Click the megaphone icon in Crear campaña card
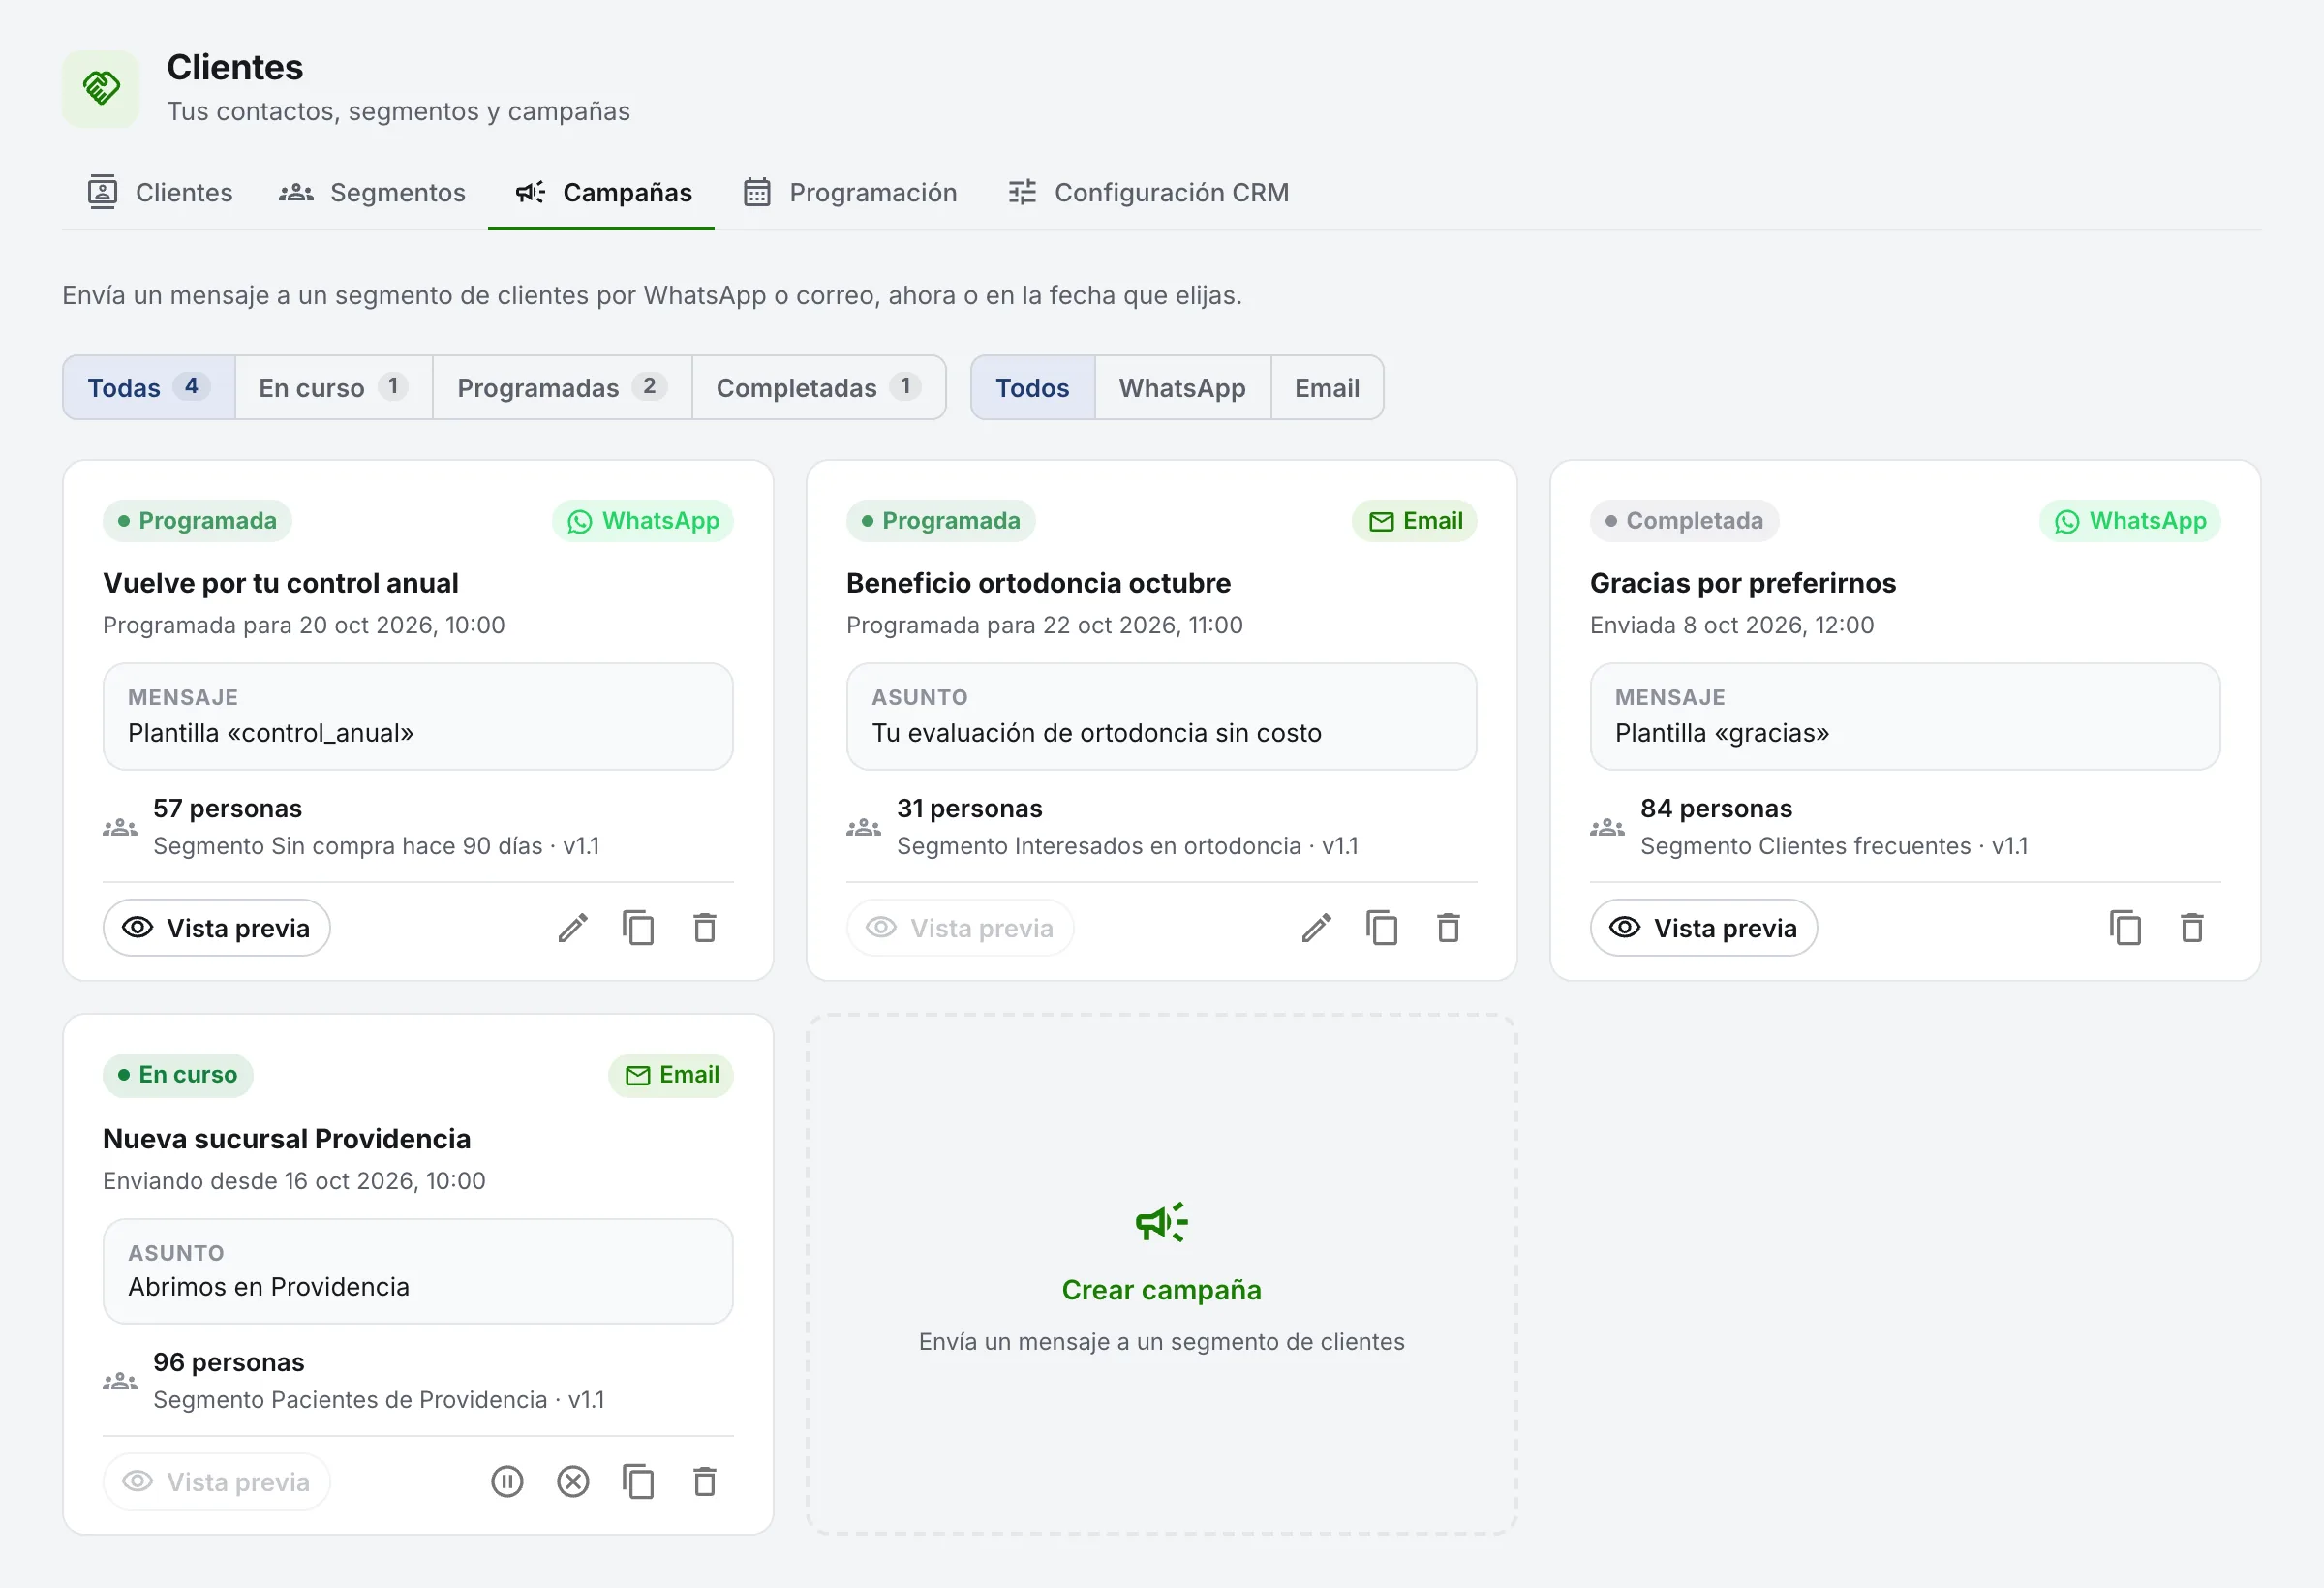Image resolution: width=2324 pixels, height=1588 pixels. 1161,1222
